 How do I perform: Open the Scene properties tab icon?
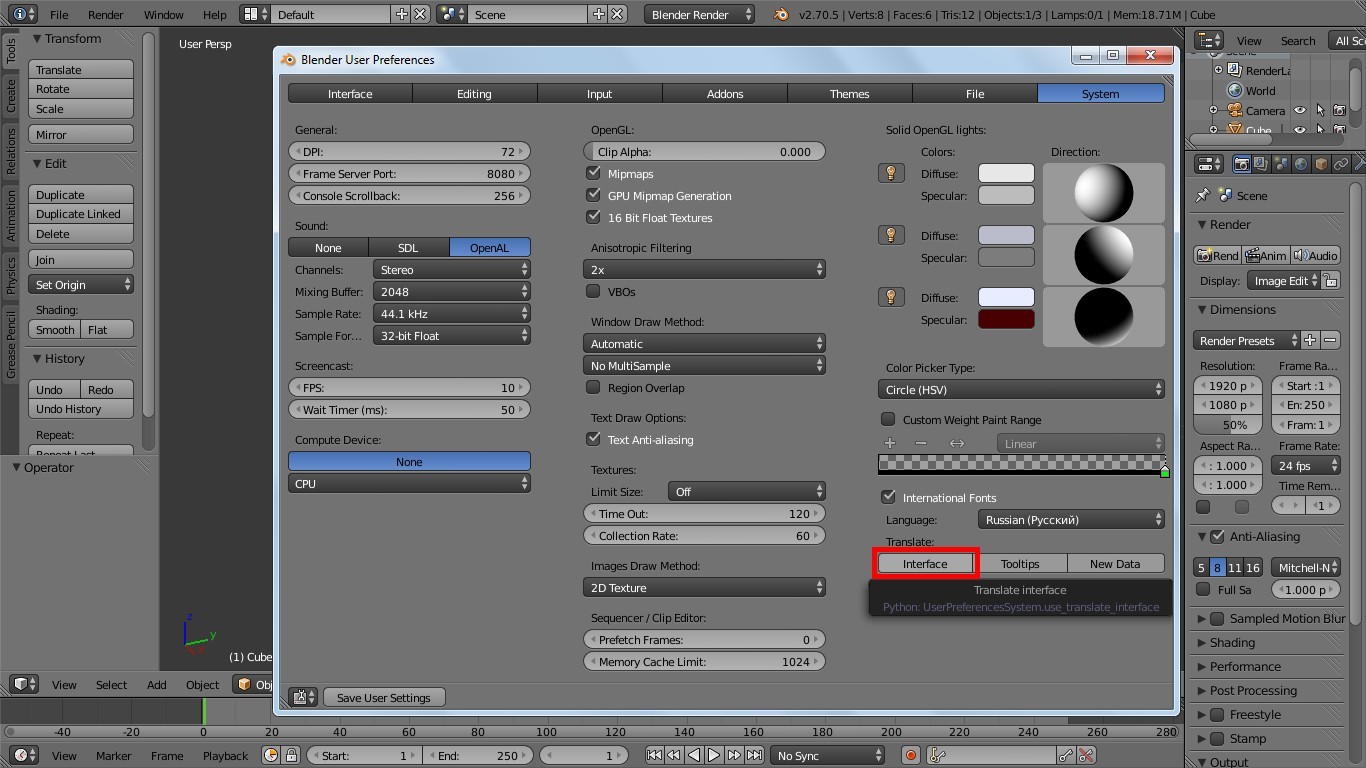pos(1280,164)
